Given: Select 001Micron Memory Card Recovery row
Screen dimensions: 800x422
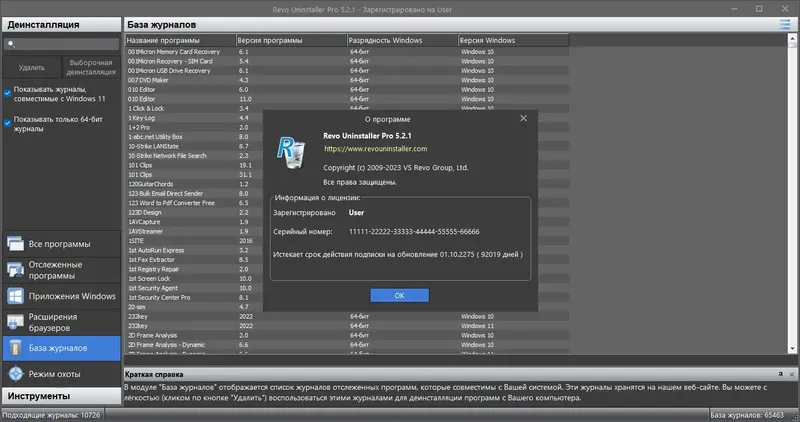Looking at the screenshot, I should point(347,52).
